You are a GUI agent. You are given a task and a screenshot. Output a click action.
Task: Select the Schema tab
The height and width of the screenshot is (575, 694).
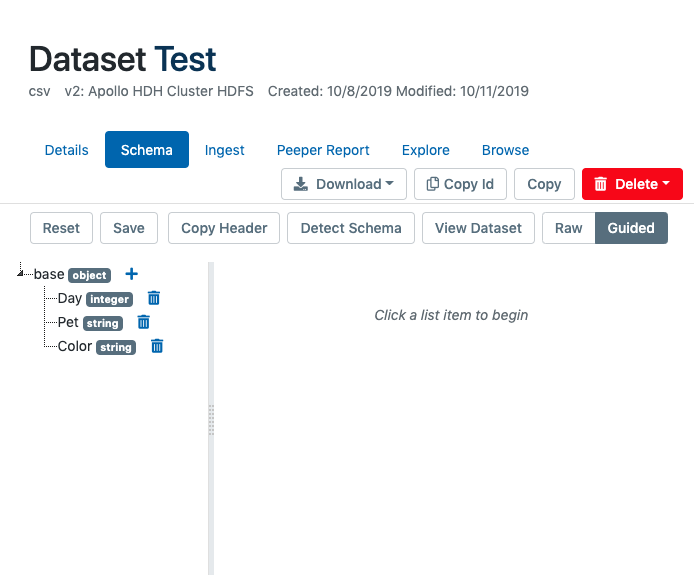[147, 150]
